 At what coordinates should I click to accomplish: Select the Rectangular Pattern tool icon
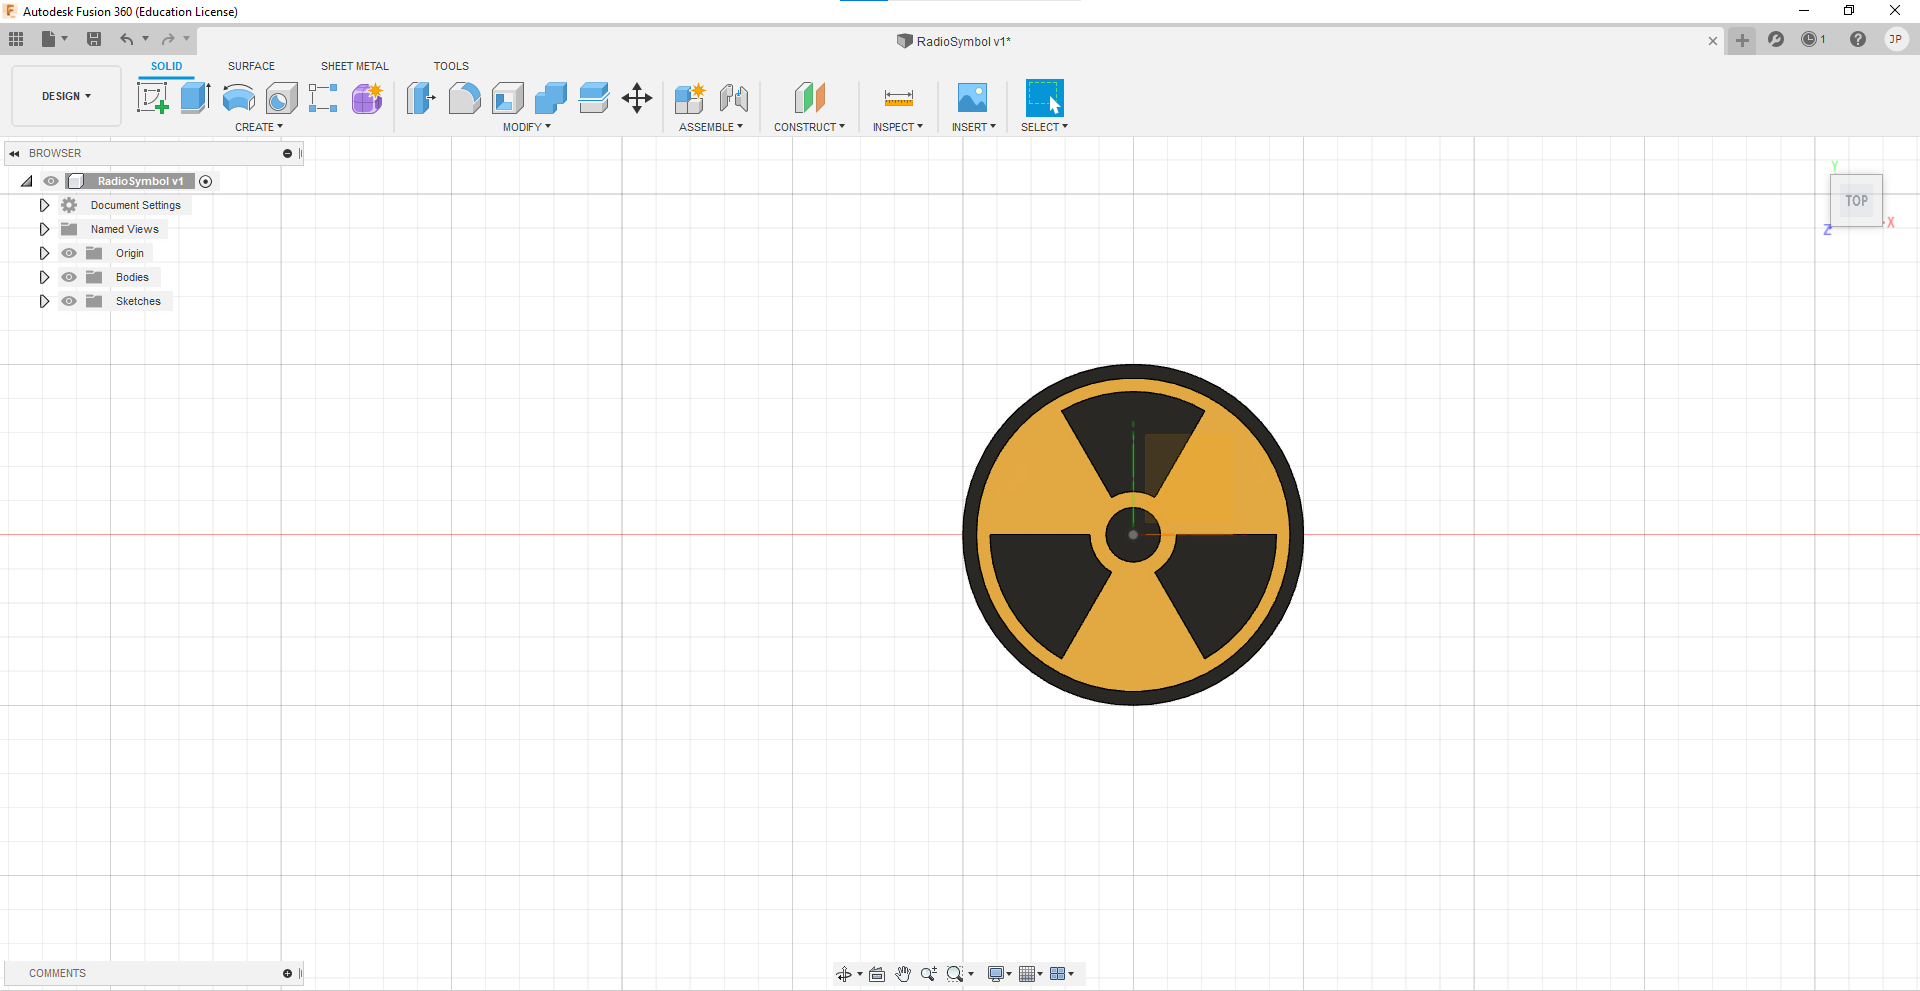323,98
